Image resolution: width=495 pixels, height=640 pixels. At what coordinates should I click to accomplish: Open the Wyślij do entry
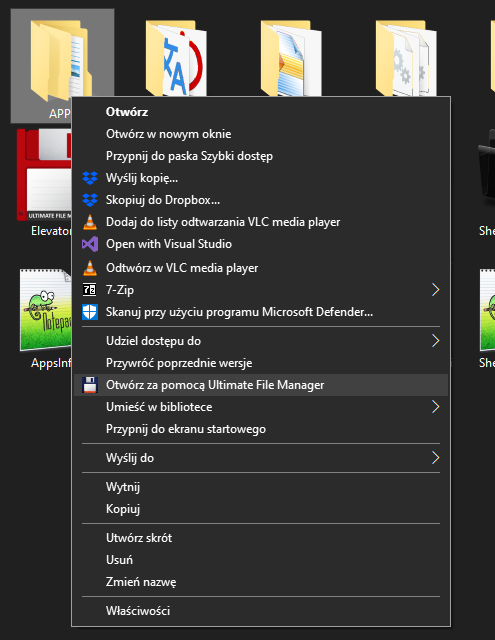point(261,458)
